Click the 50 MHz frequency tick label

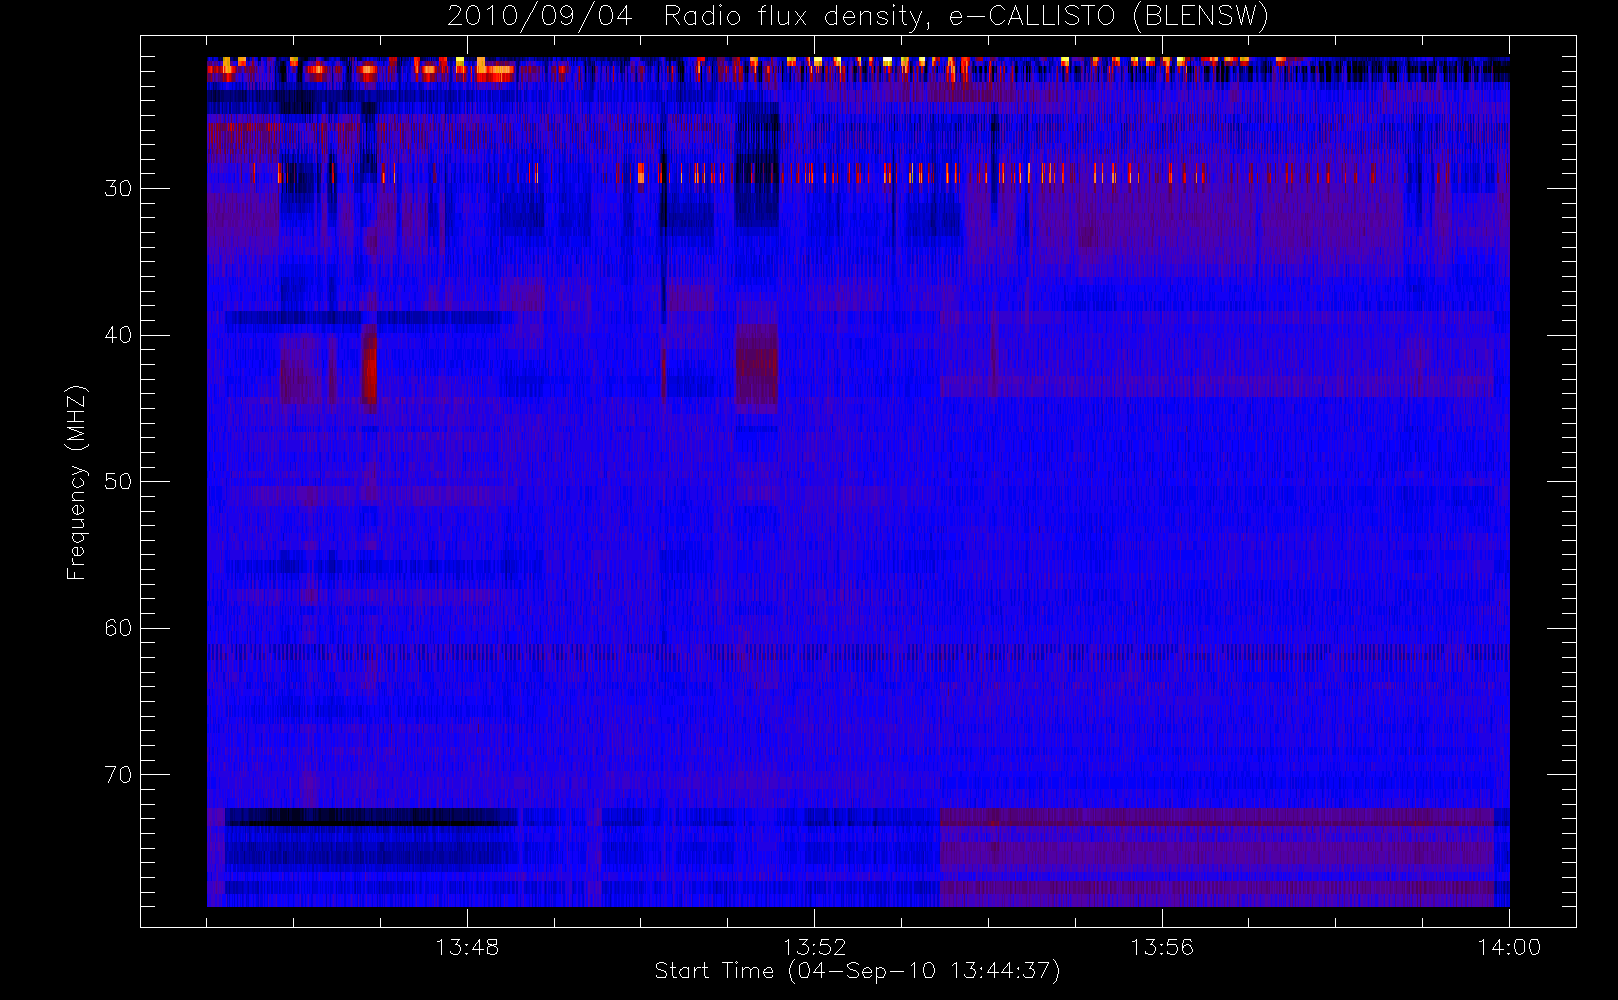coord(118,482)
